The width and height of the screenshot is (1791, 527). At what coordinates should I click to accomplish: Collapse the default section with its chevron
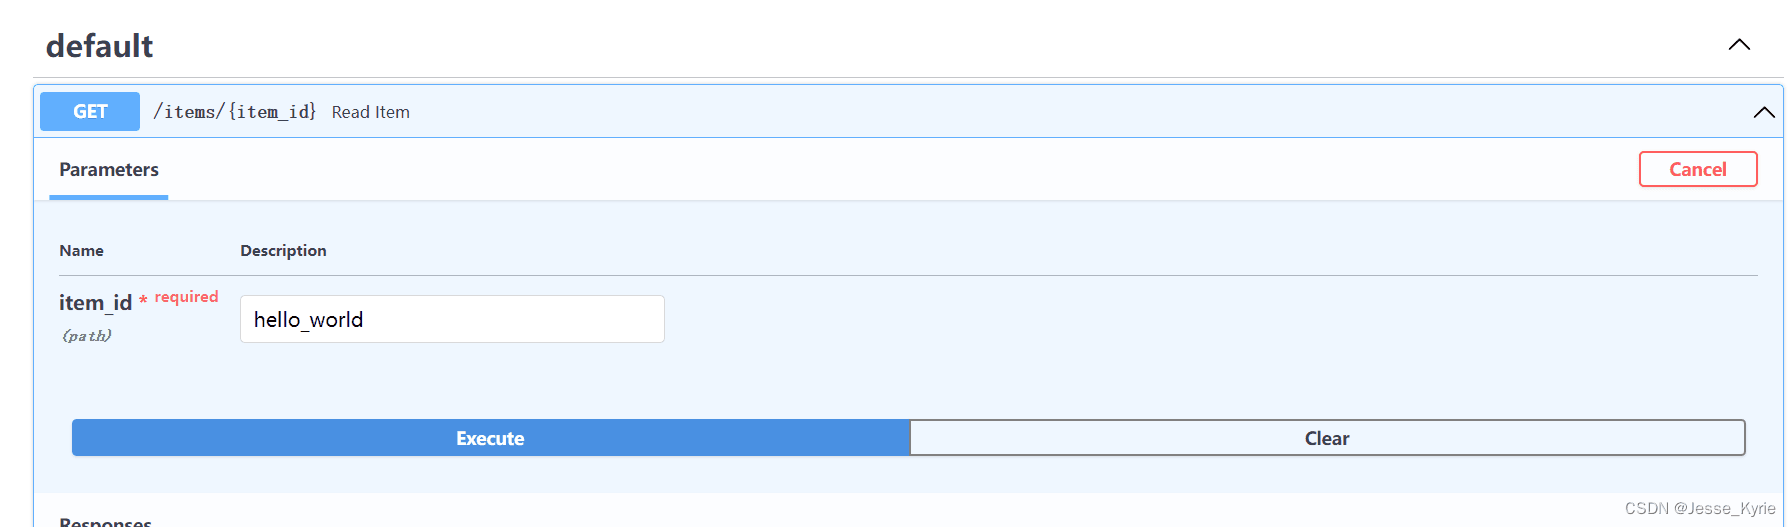point(1739,45)
